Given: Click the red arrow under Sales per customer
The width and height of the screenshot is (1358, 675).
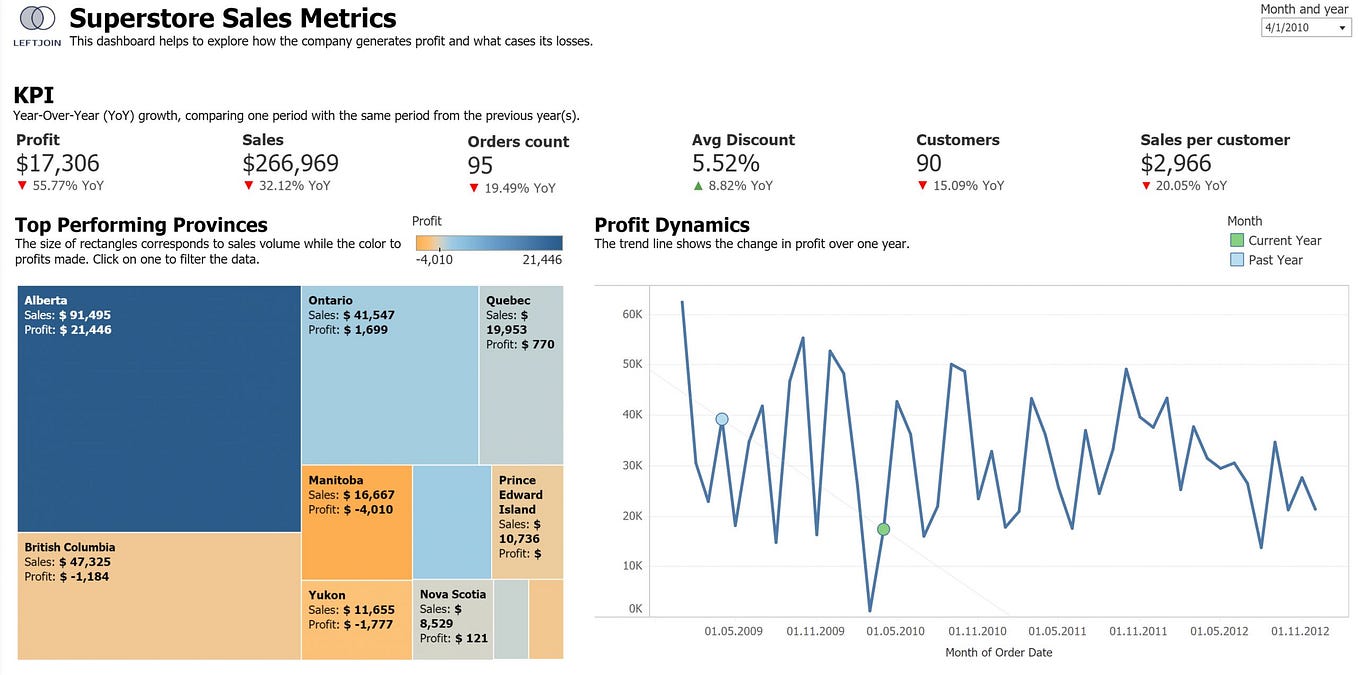Looking at the screenshot, I should click(1145, 186).
